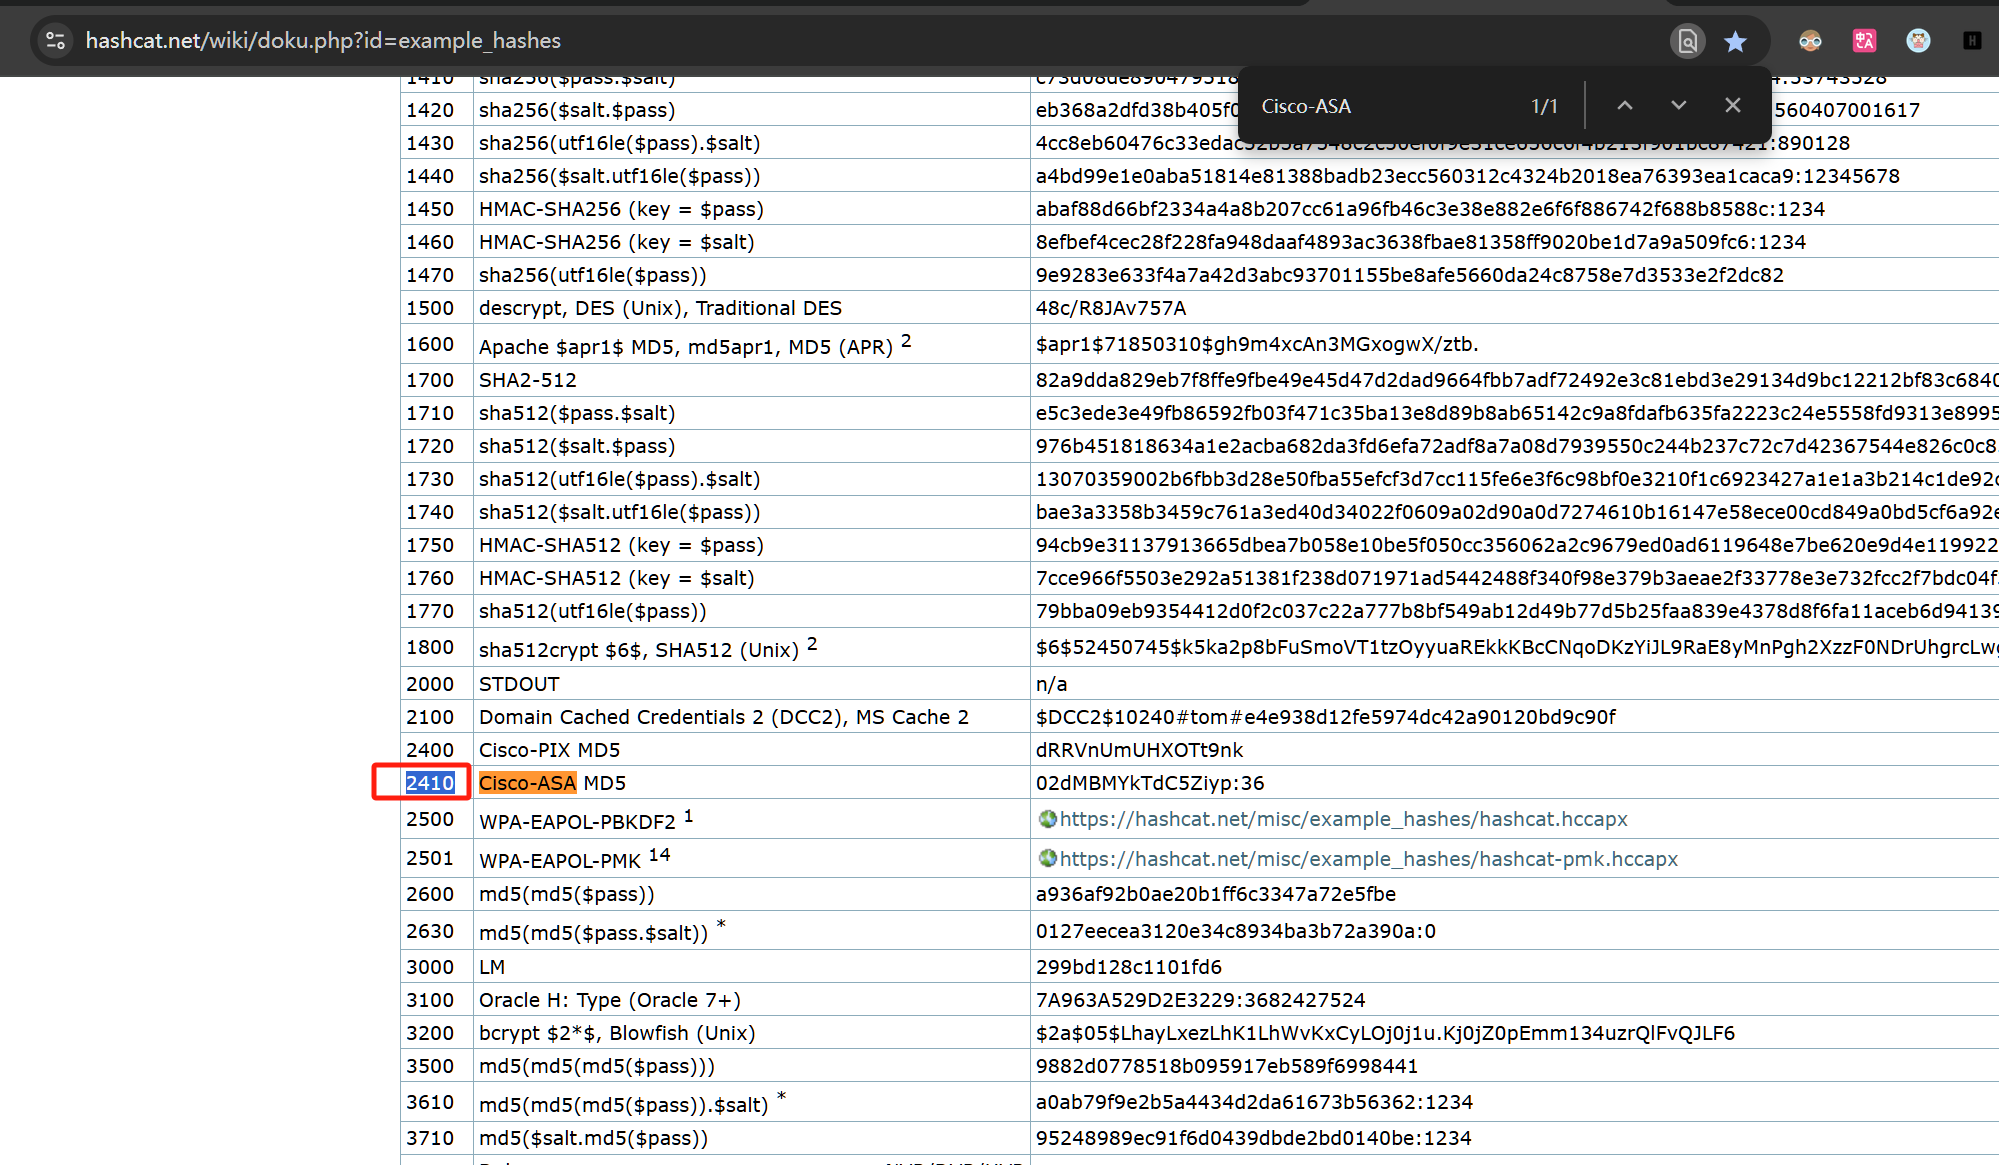The height and width of the screenshot is (1165, 1999).
Task: Go to previous find result with up arrow
Action: (1625, 106)
